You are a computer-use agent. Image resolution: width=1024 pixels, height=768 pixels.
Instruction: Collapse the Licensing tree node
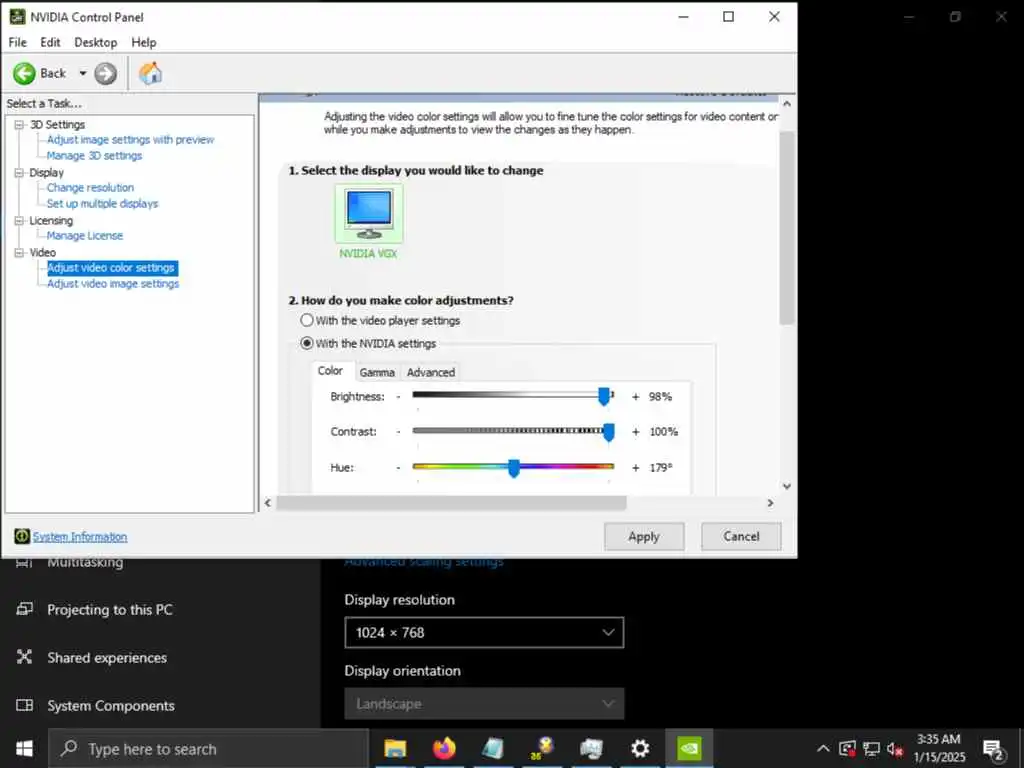pos(19,221)
